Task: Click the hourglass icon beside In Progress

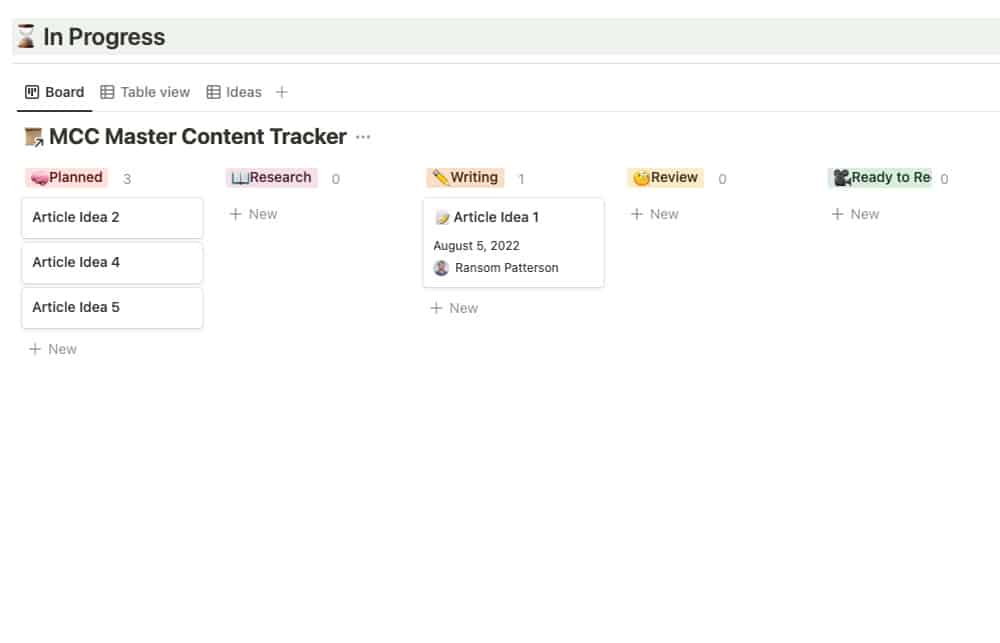Action: click(24, 36)
